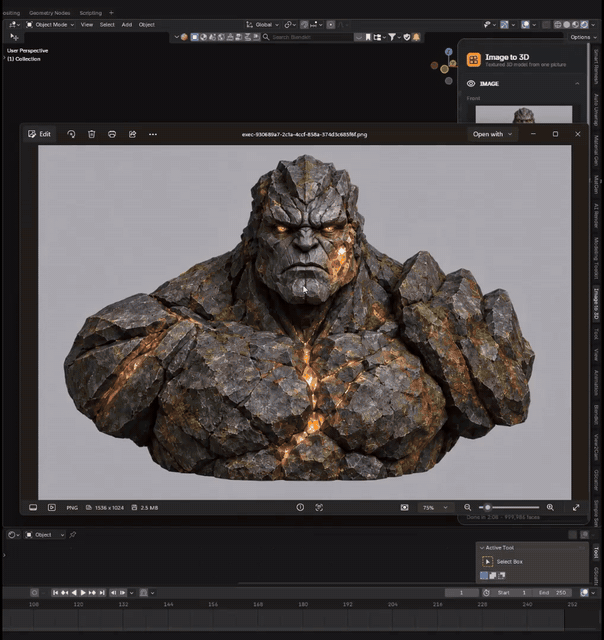
Task: Switch to the Geometry Nodes workspace tab
Action: click(49, 13)
